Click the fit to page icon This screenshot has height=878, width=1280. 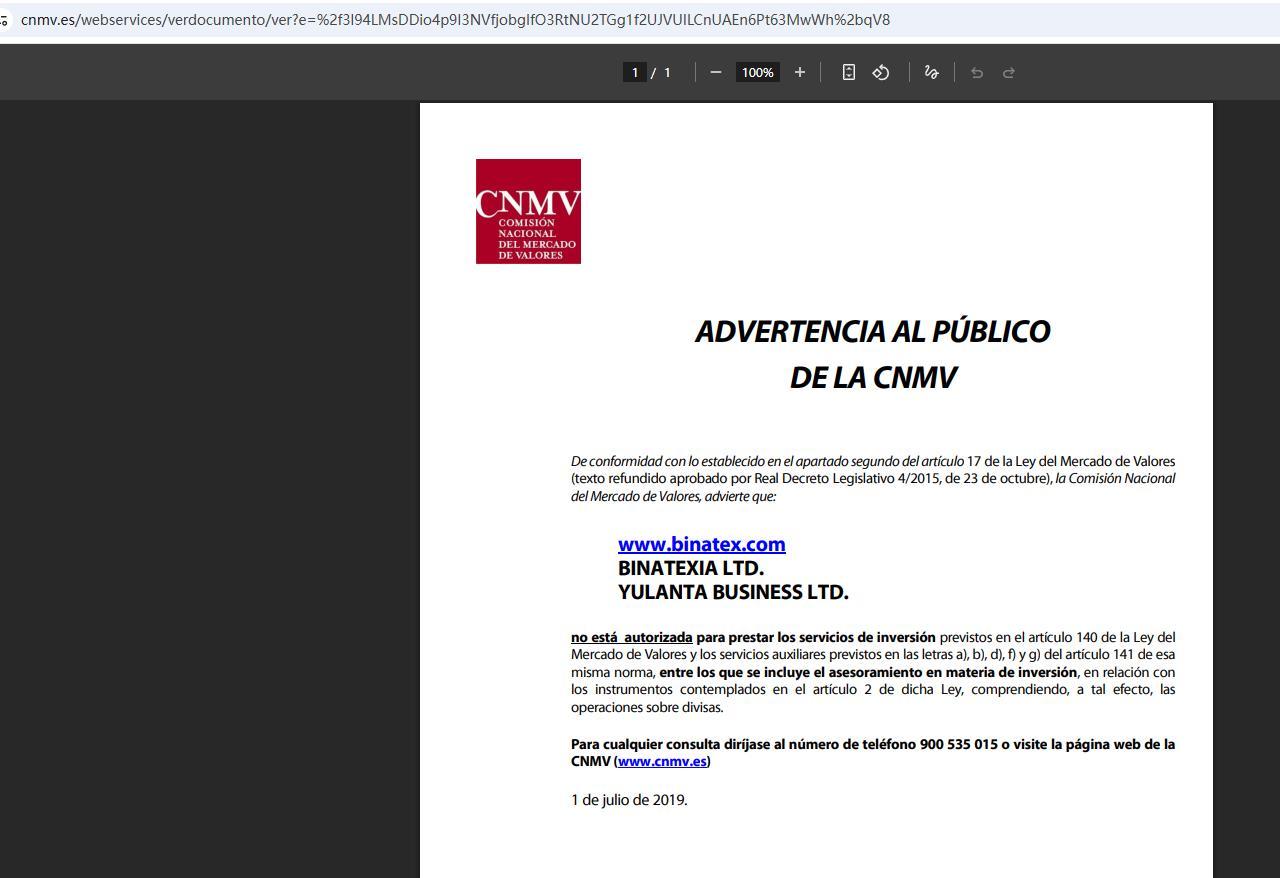(848, 72)
